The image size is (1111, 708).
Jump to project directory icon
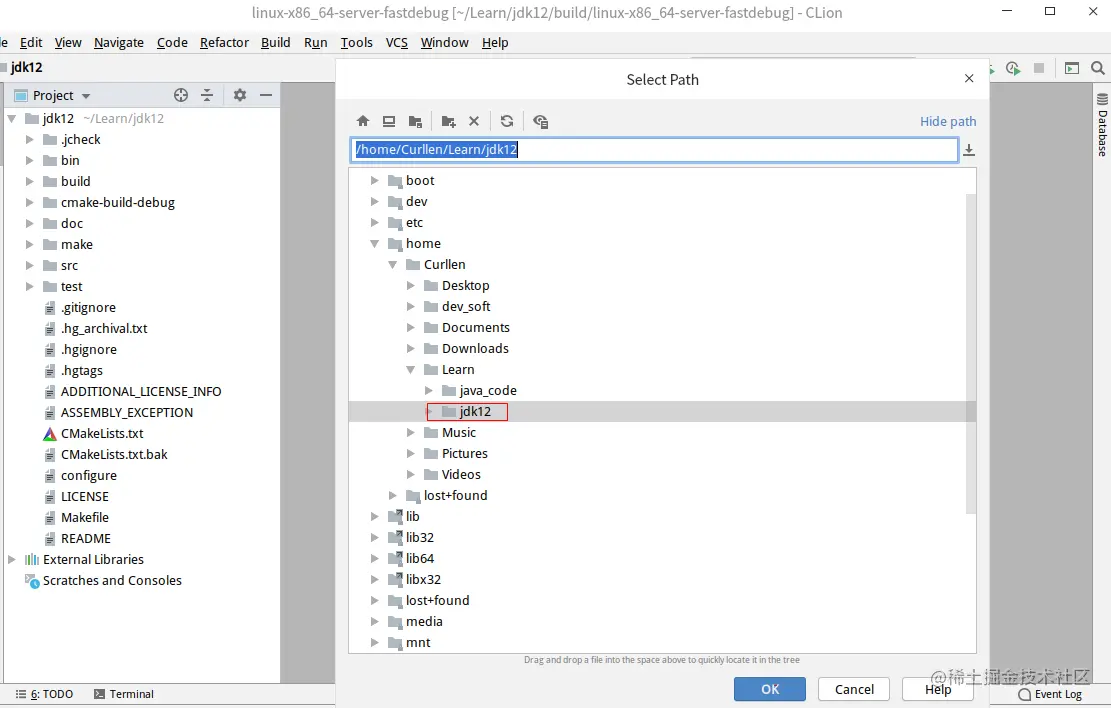pos(415,121)
